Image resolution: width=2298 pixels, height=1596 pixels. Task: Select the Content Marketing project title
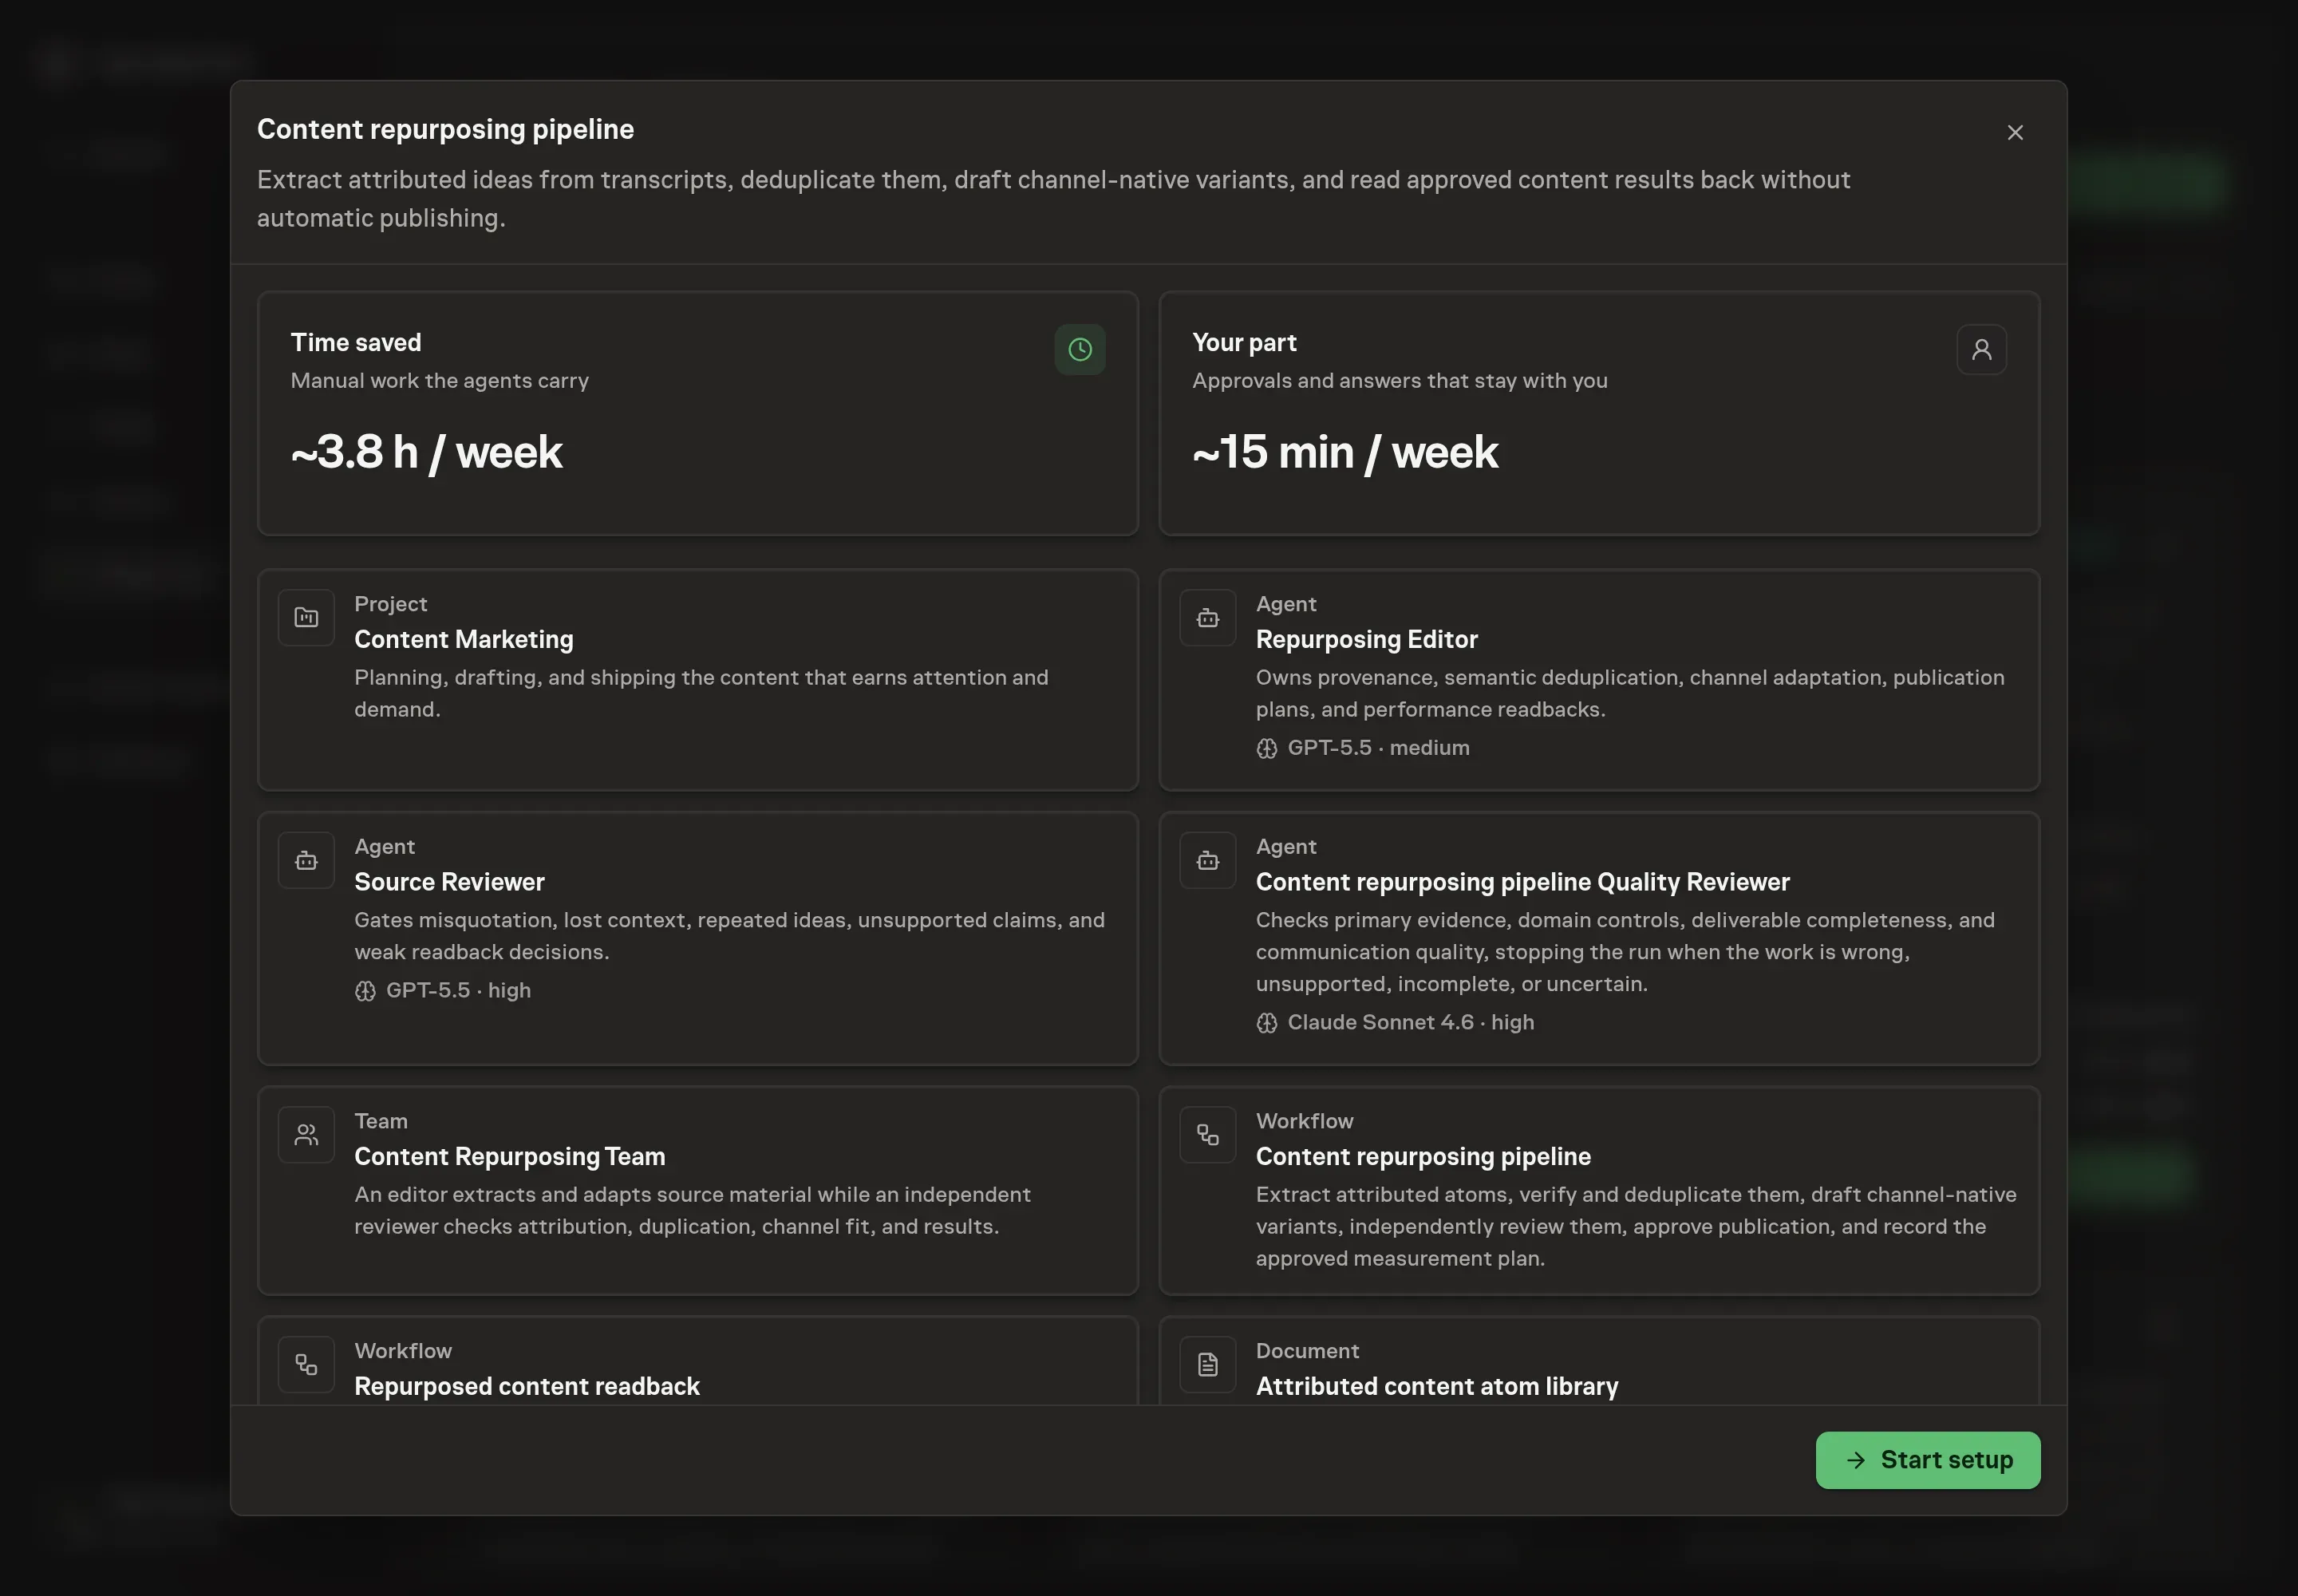point(464,639)
